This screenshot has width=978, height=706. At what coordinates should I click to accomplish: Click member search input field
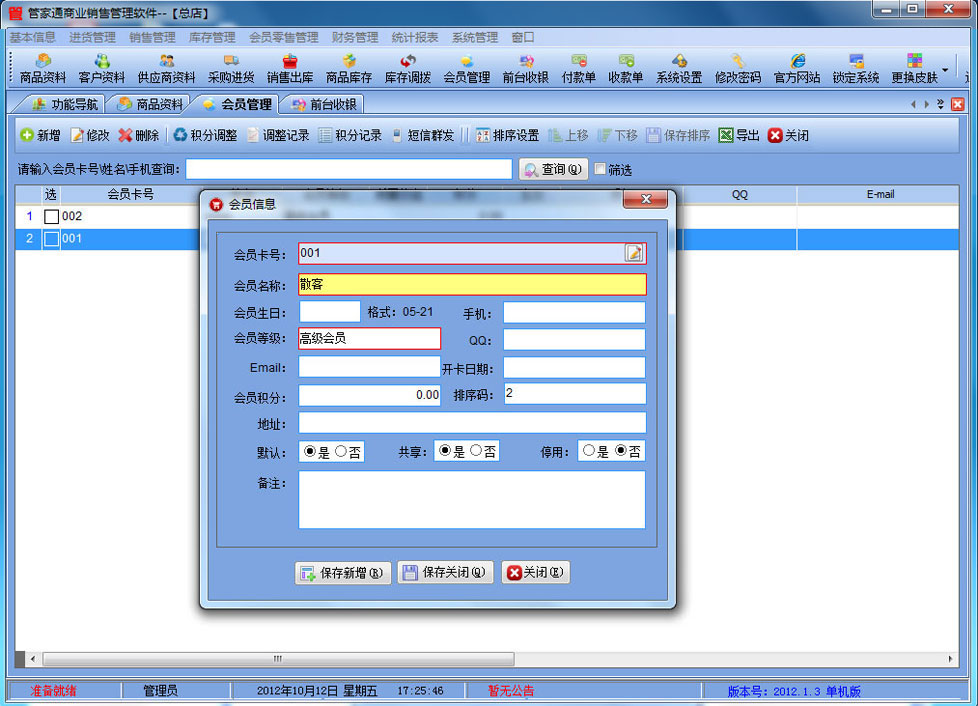(x=349, y=168)
